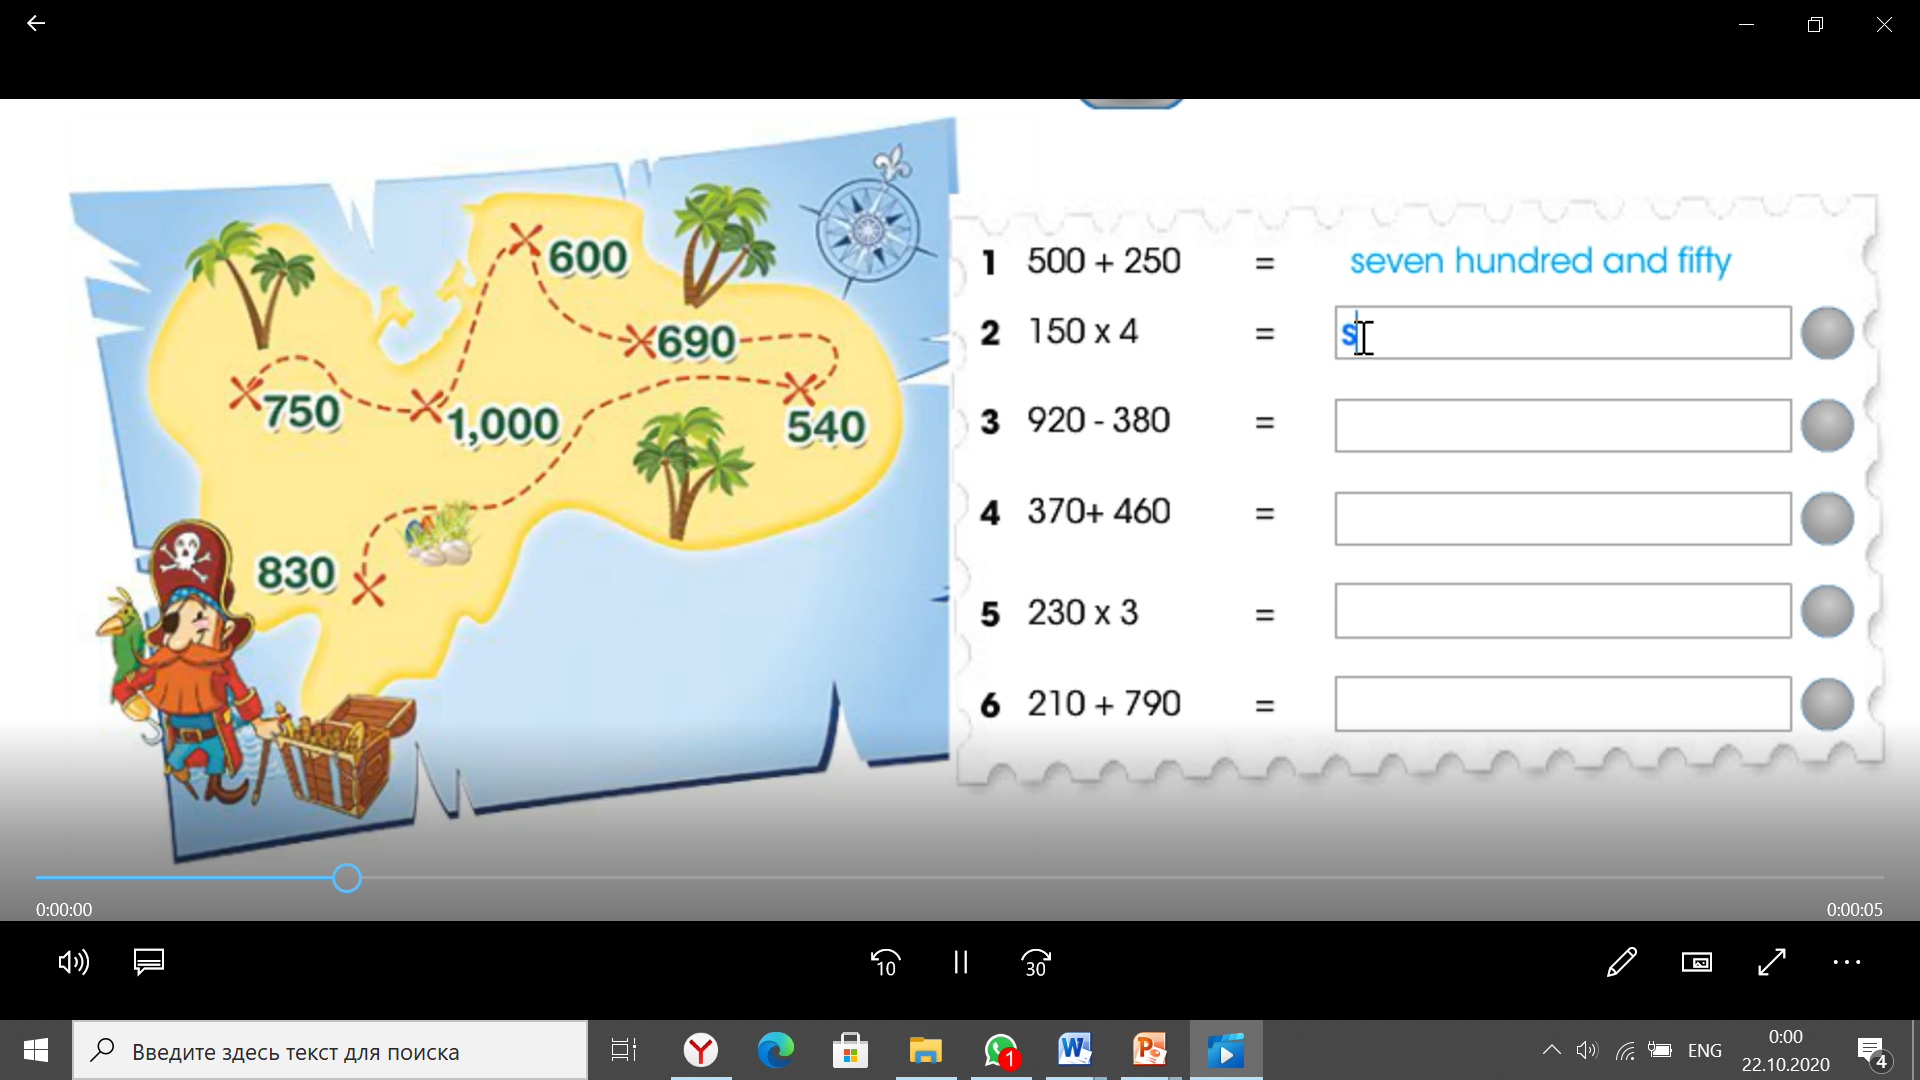The image size is (1920, 1080).
Task: Skip back 10 seconds
Action: 885,962
